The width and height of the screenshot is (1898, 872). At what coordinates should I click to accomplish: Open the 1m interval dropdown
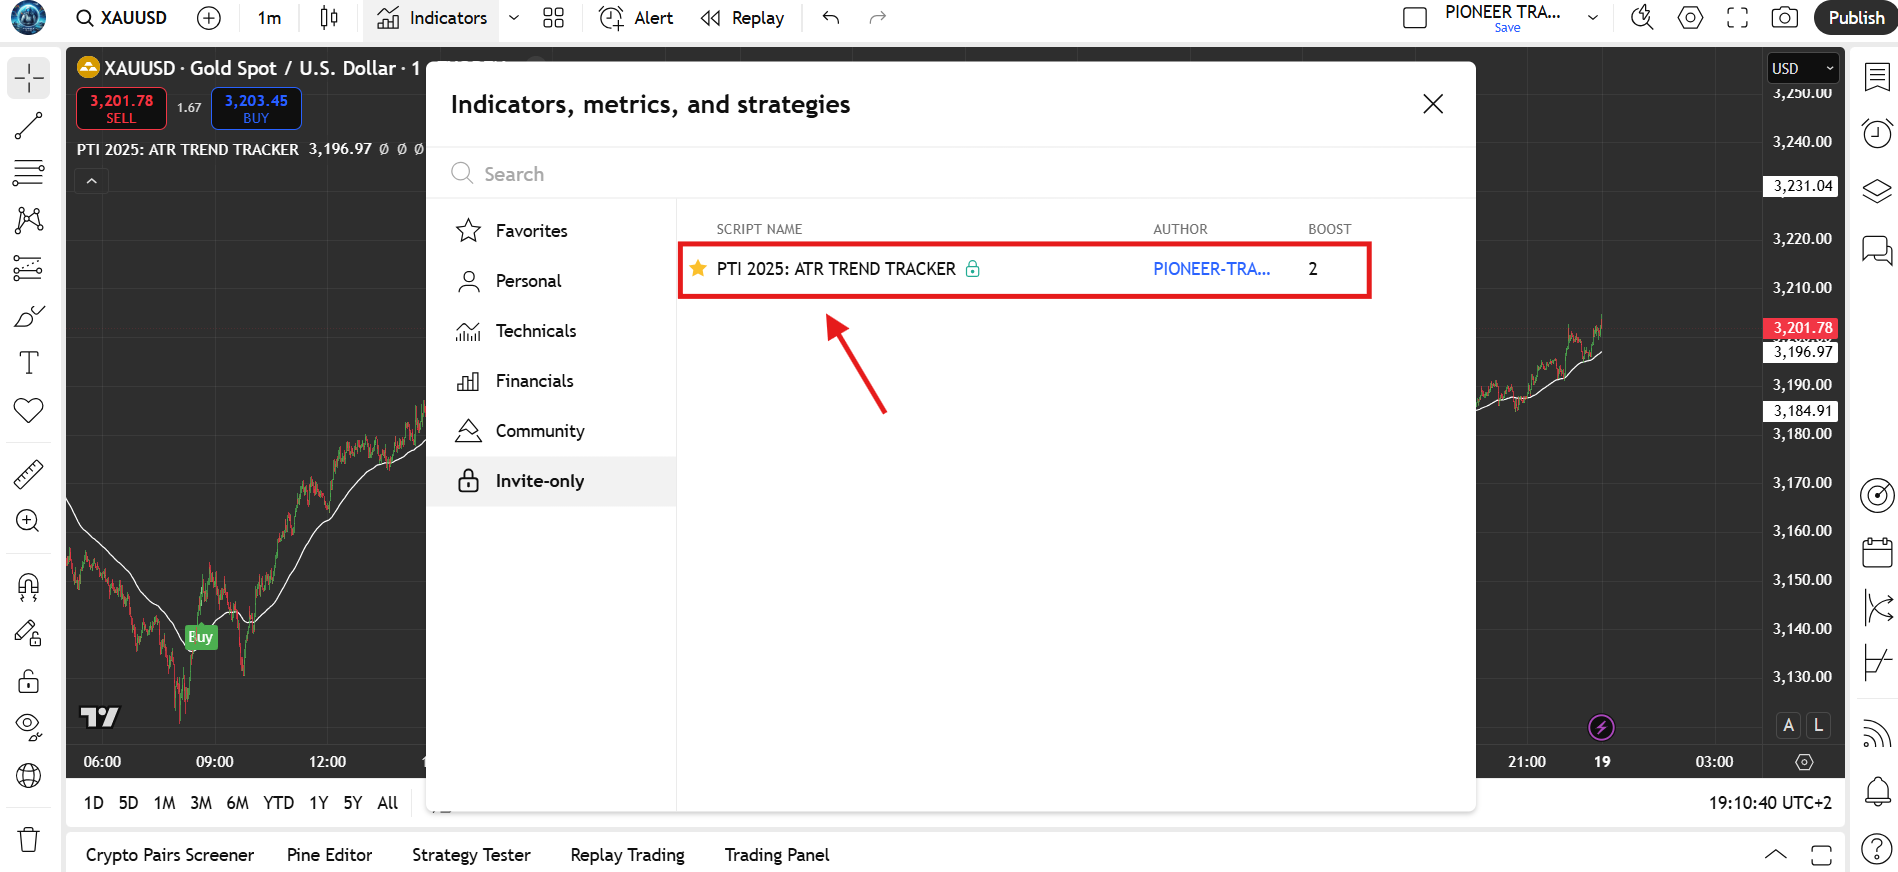click(269, 18)
